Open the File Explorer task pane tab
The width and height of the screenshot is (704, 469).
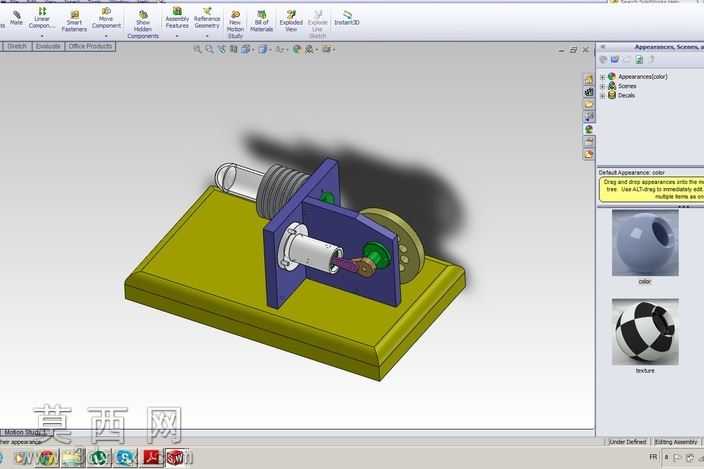[x=589, y=104]
